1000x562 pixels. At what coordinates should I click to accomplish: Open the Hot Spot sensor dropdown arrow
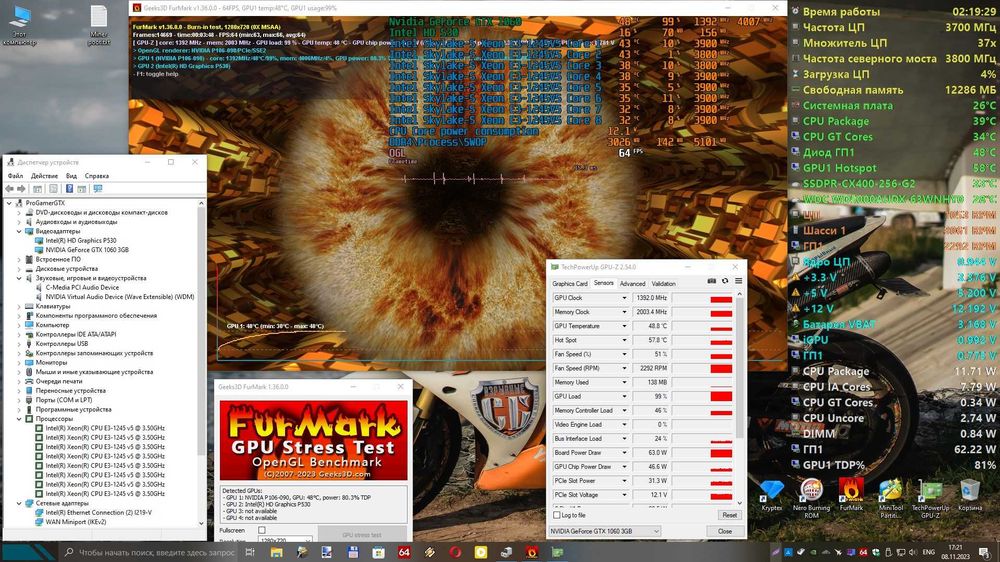click(x=624, y=340)
